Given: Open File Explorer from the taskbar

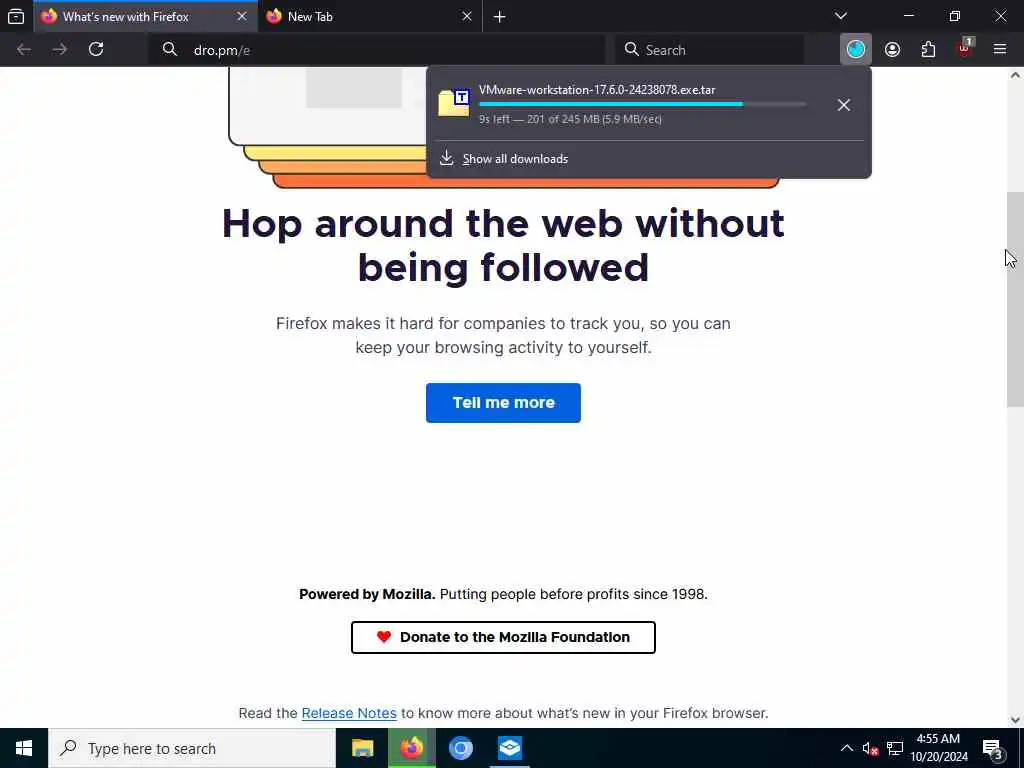Looking at the screenshot, I should coord(362,748).
